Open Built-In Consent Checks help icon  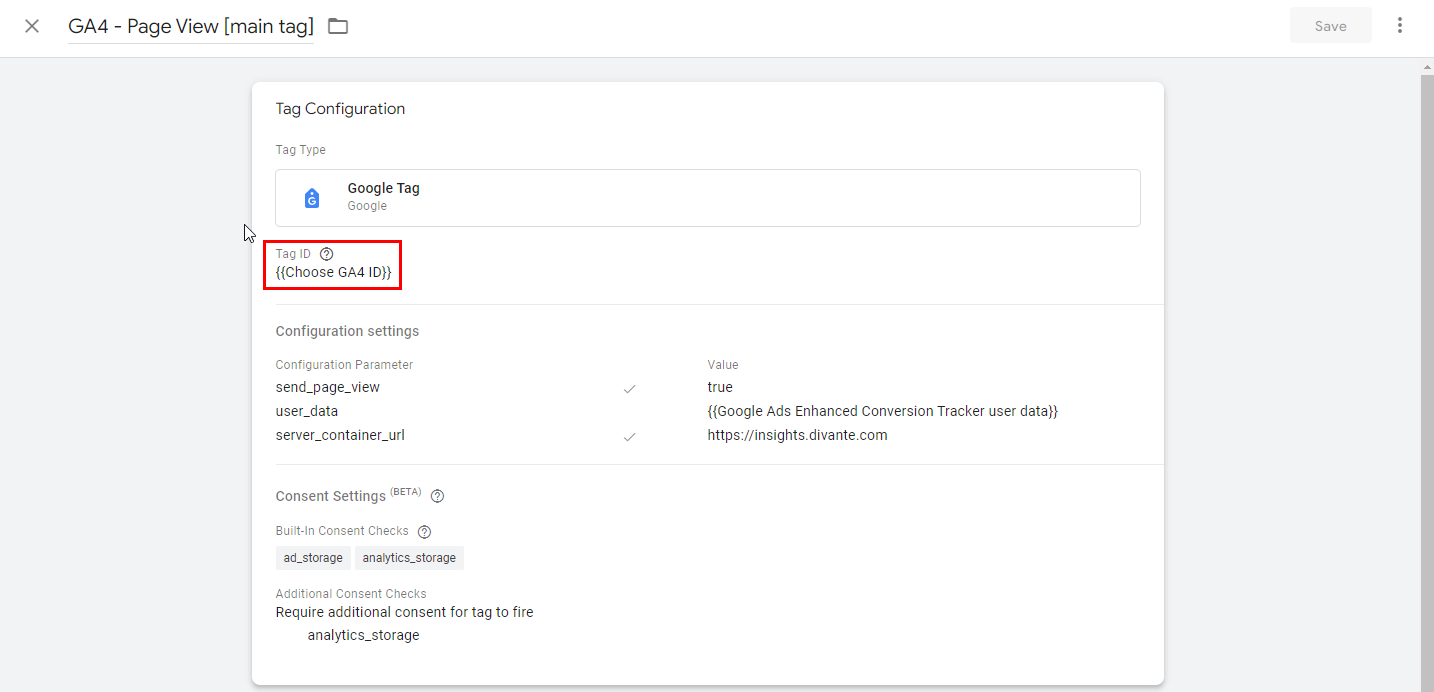(x=424, y=531)
